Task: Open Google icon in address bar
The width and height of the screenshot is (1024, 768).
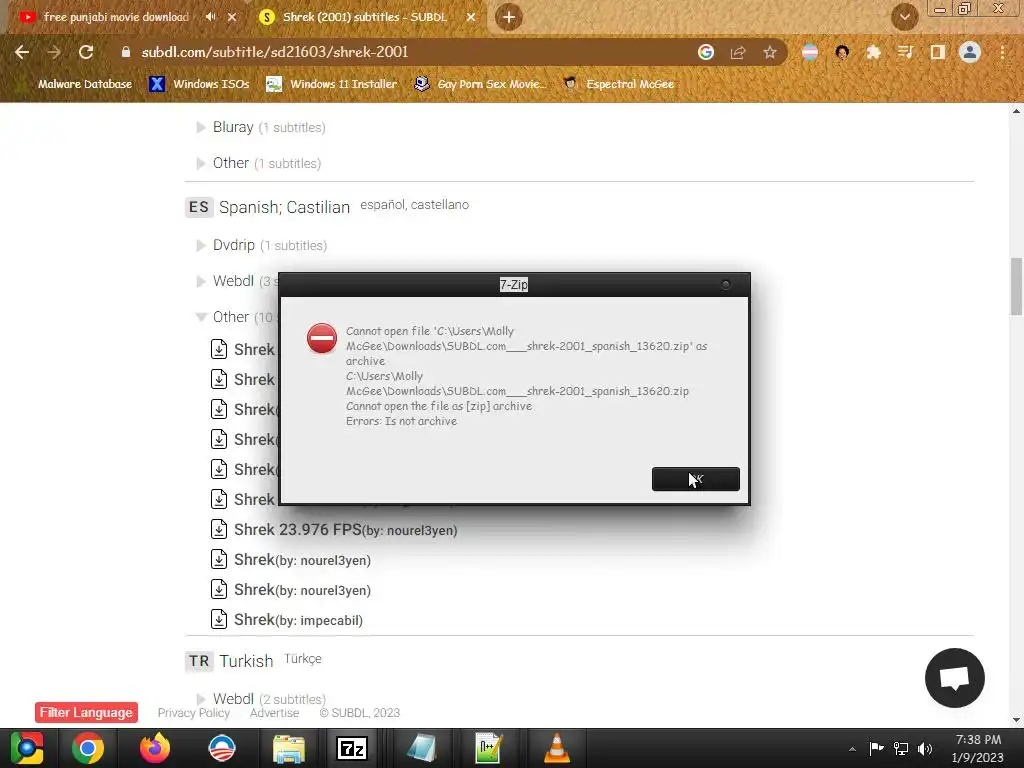Action: 705,52
